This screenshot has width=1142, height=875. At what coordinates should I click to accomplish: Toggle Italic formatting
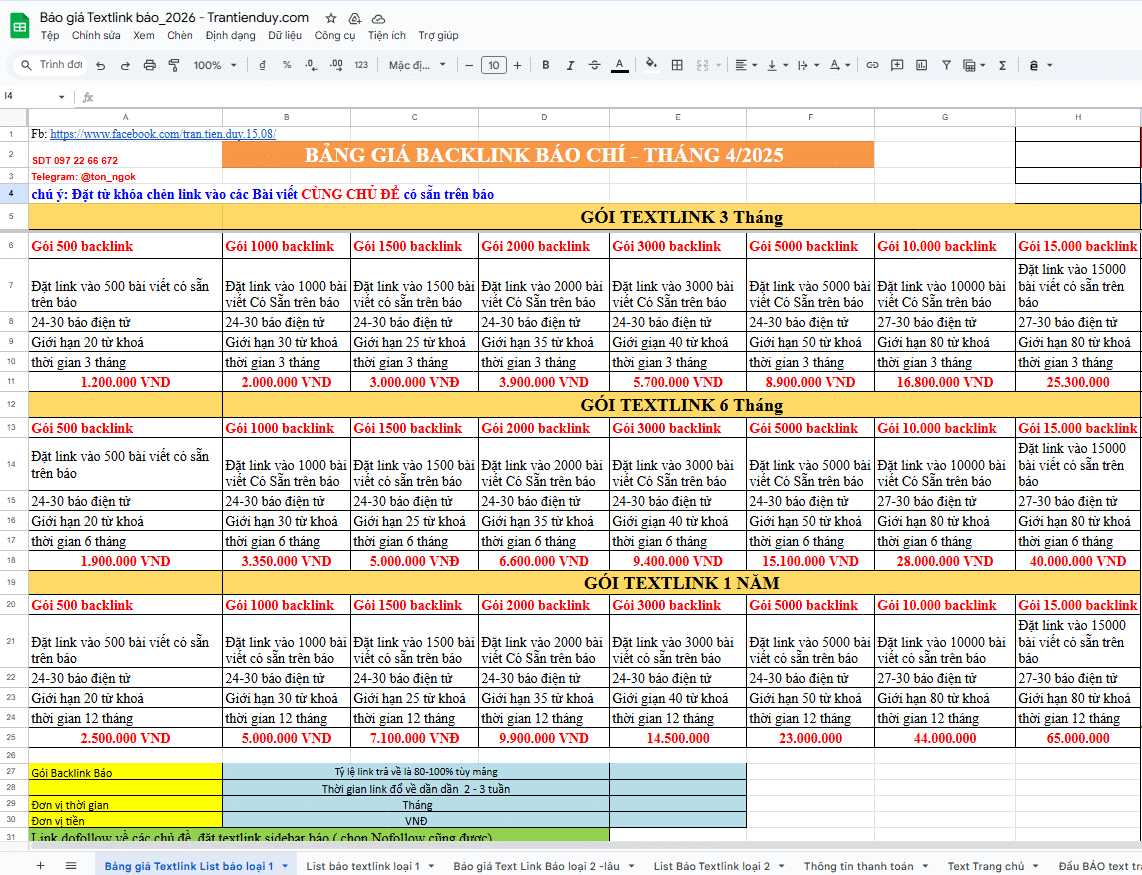[570, 65]
